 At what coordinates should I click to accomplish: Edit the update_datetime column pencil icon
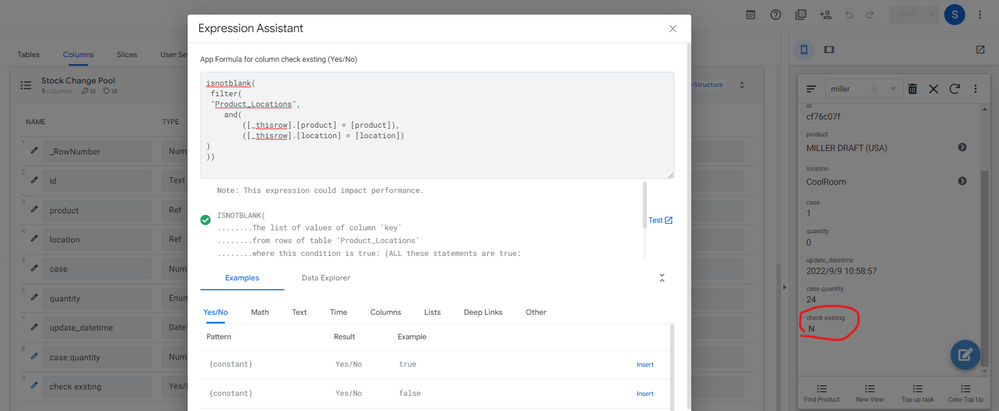click(34, 327)
